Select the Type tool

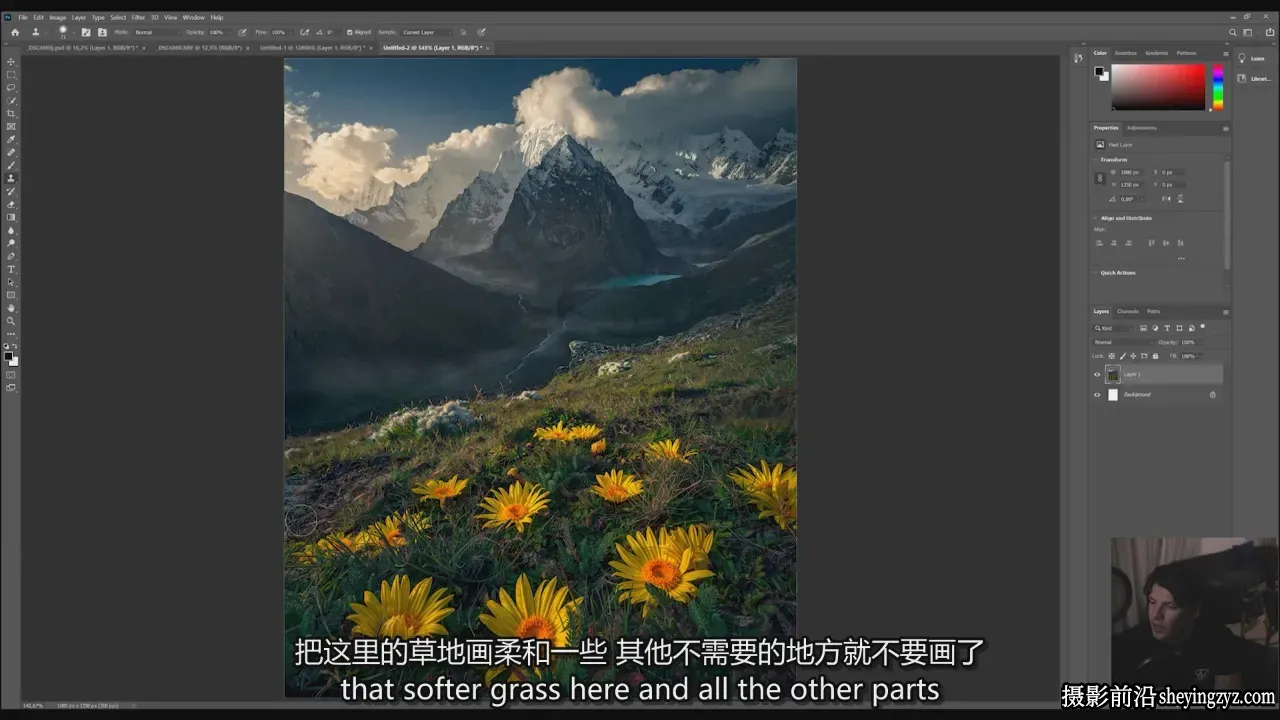11,269
